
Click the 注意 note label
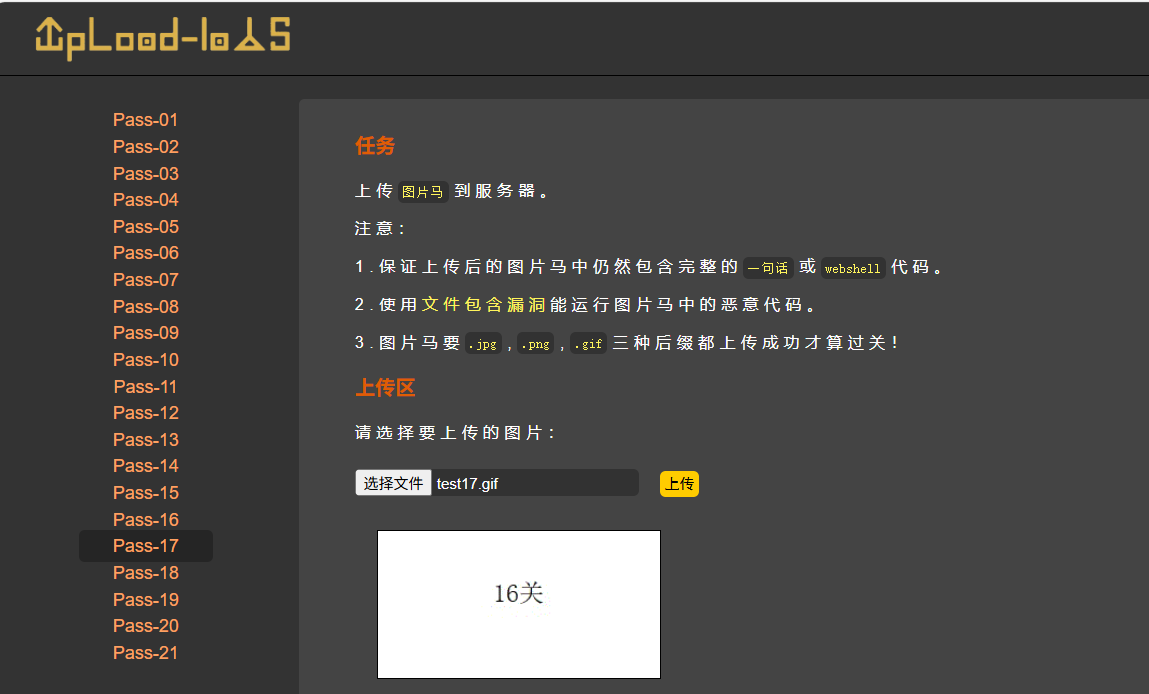point(380,229)
